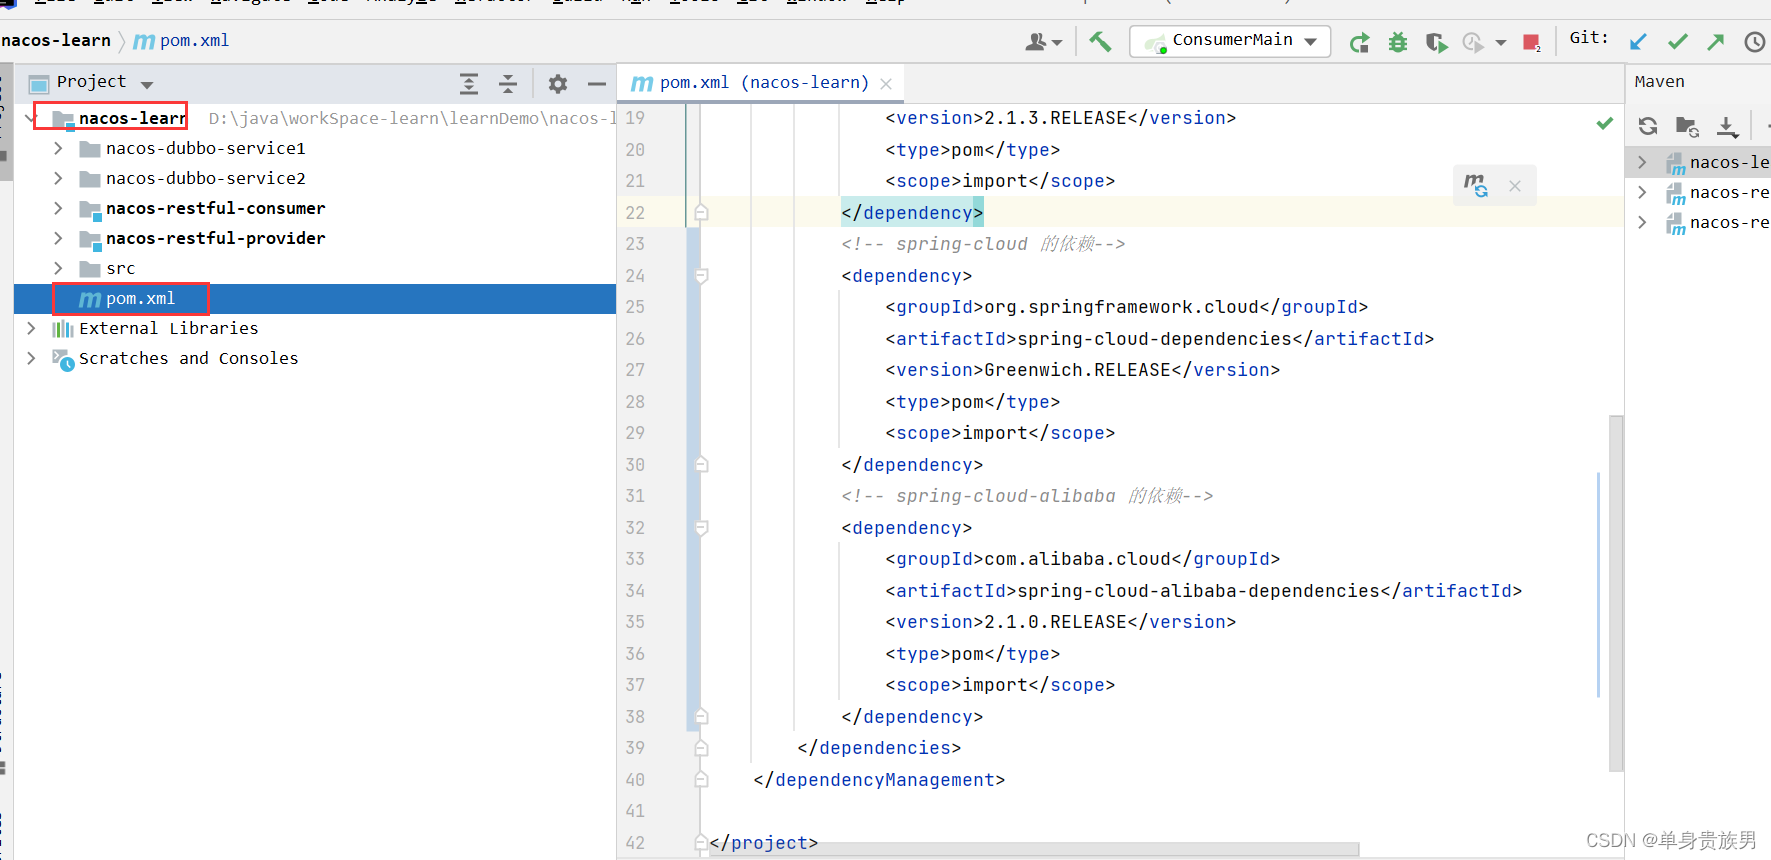Dismiss the floating Maven reload popup
The height and width of the screenshot is (860, 1771).
1515,186
